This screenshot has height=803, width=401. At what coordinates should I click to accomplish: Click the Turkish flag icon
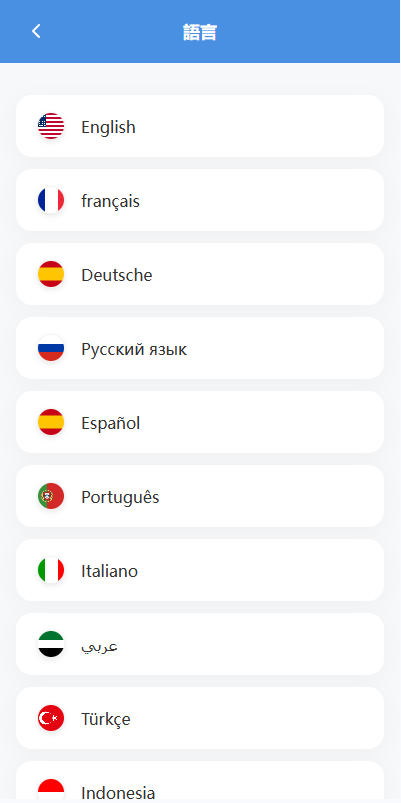(x=51, y=718)
